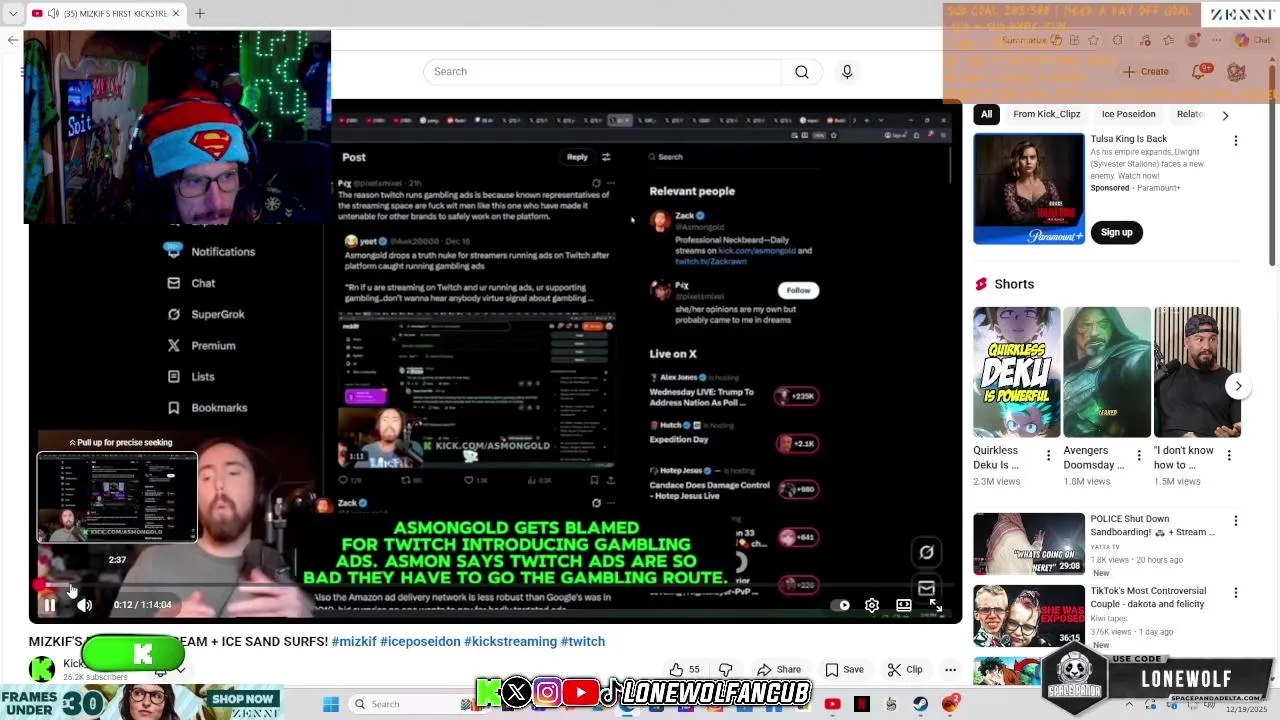The width and height of the screenshot is (1280, 720).
Task: Open YouTube from the taskbar
Action: (x=832, y=704)
